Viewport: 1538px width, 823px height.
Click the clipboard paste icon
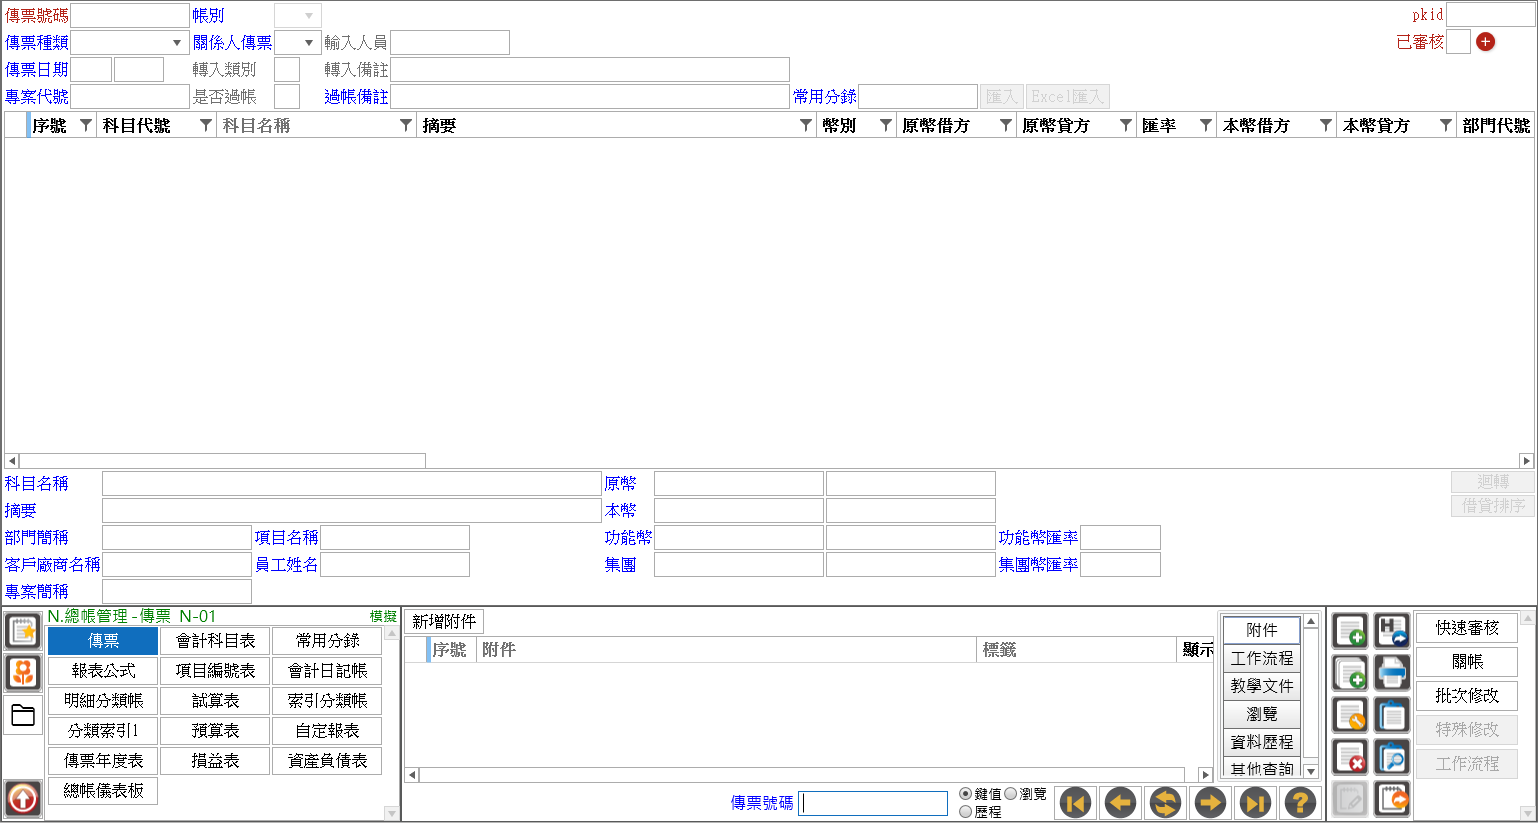pyautogui.click(x=1392, y=715)
